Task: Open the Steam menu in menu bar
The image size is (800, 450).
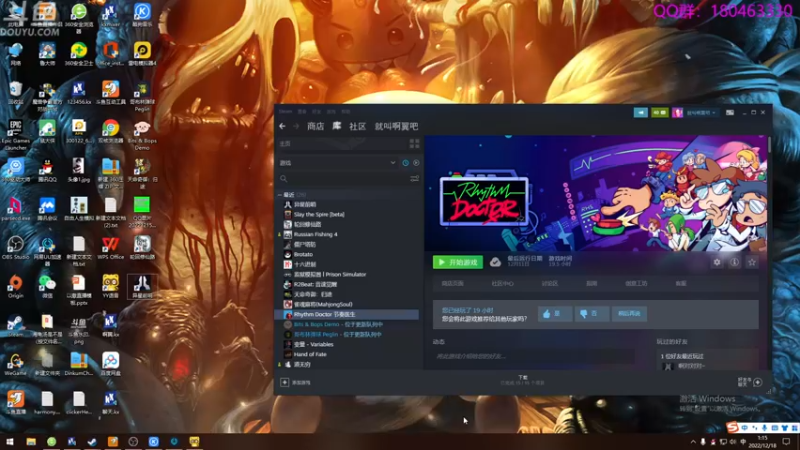Action: [285, 111]
